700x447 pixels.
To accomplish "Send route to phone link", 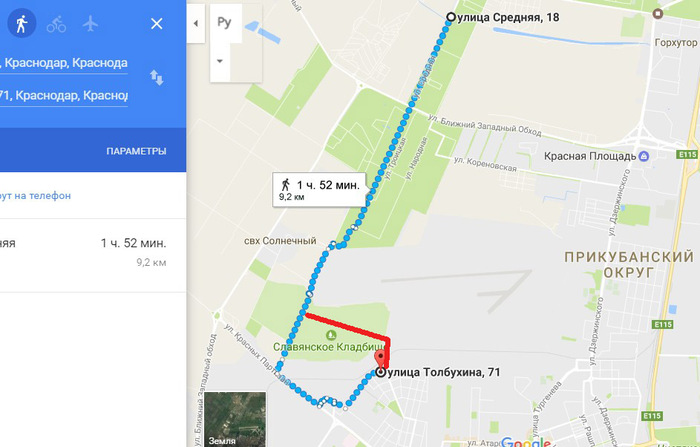I will pos(35,196).
